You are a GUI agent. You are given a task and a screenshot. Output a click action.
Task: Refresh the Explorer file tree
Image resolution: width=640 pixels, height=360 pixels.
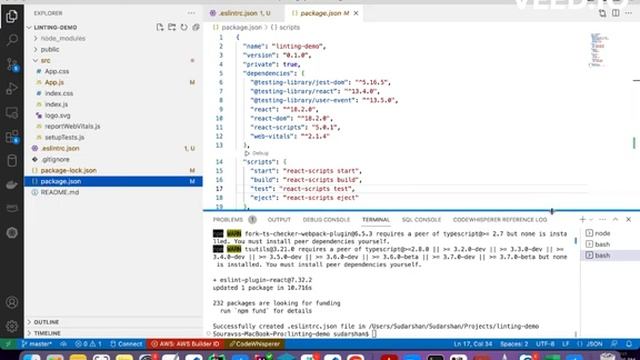[x=184, y=27]
